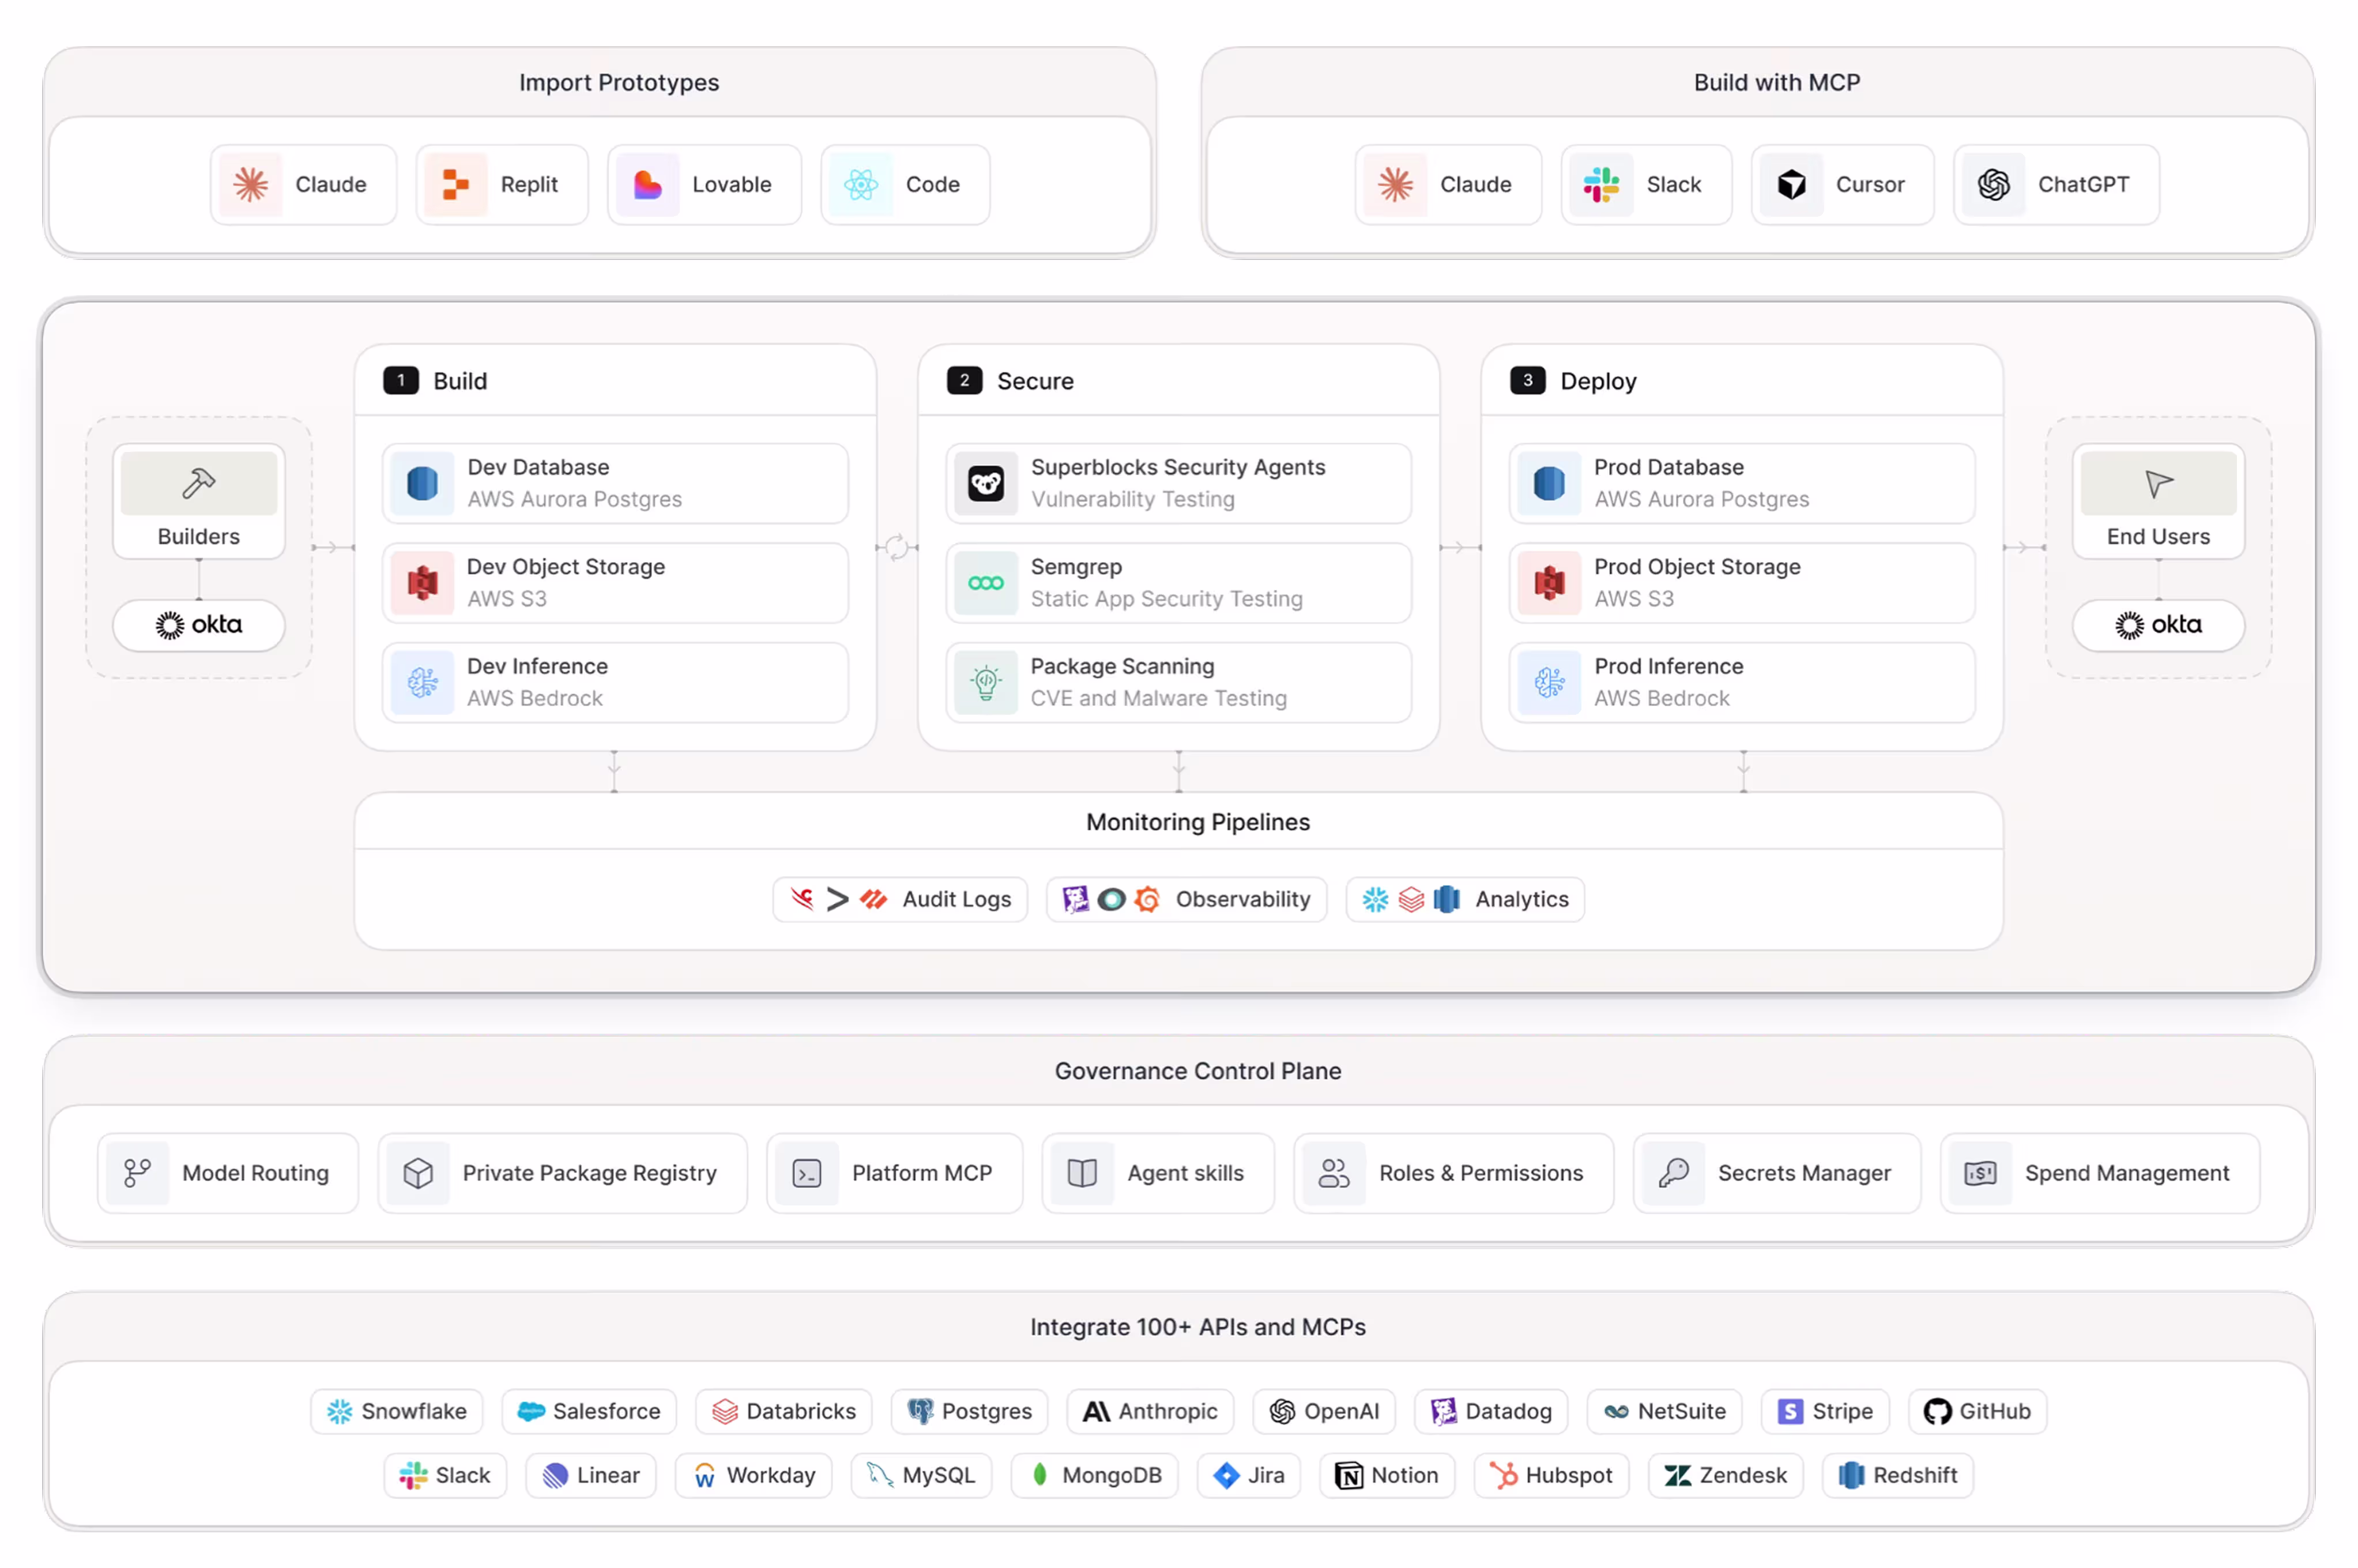Open the GitHub integration chip
Viewport: 2358px width, 1568px height.
1977,1411
